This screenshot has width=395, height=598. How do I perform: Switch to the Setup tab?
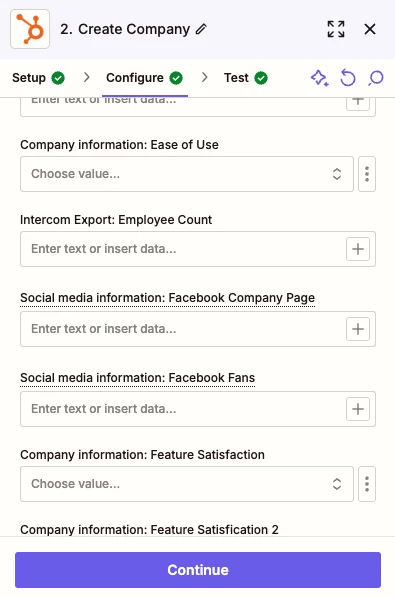(38, 78)
